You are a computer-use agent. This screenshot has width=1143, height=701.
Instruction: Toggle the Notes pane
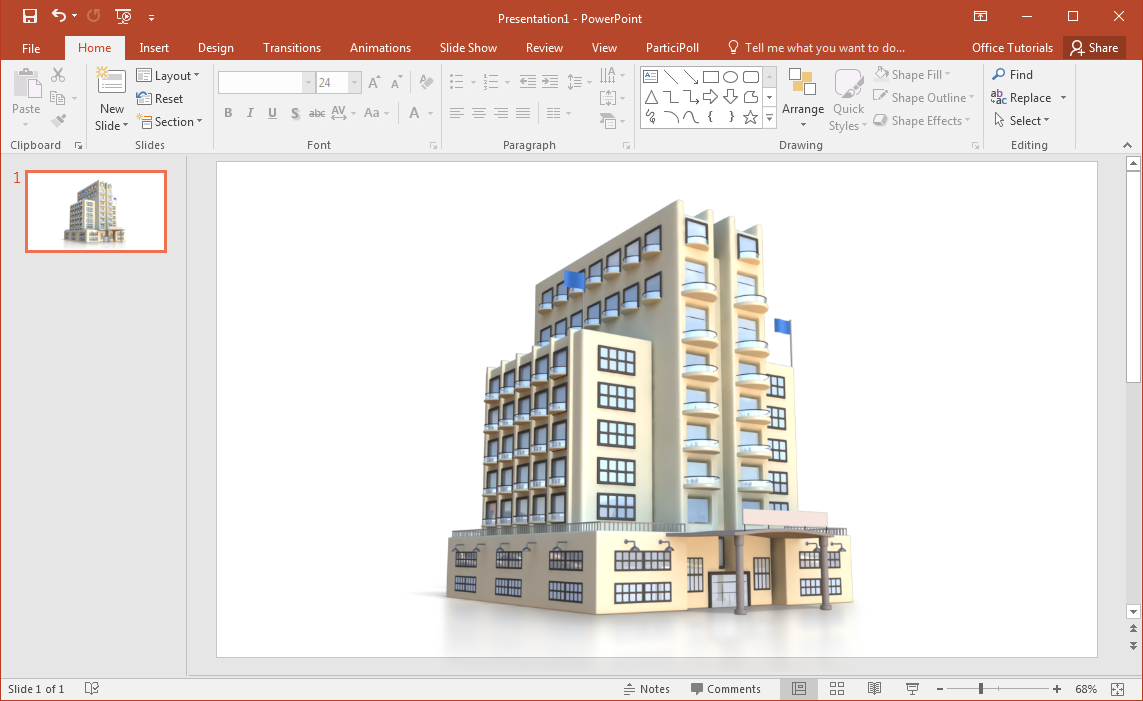coord(646,689)
